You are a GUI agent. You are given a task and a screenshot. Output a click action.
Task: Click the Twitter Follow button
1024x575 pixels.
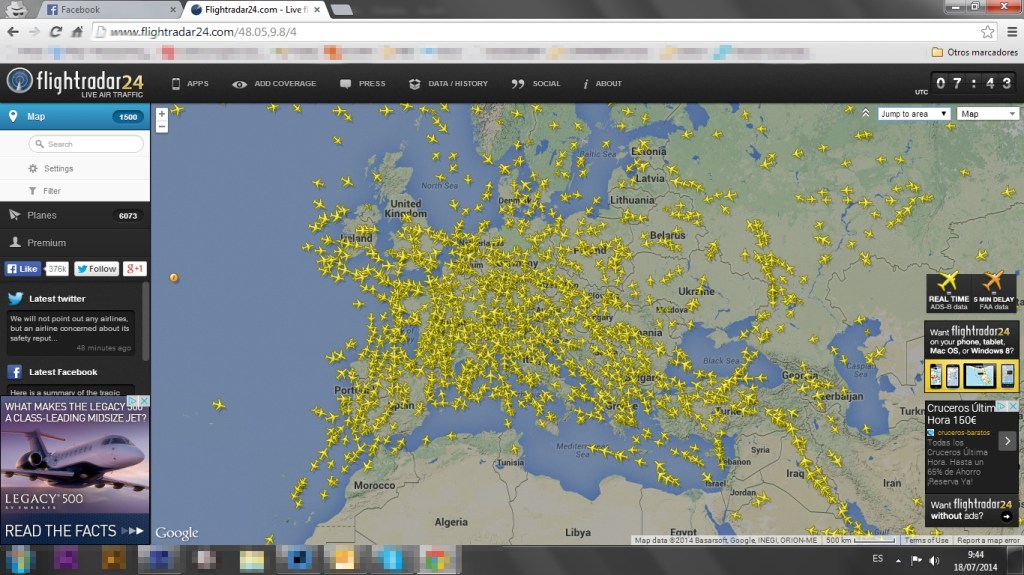coord(97,269)
